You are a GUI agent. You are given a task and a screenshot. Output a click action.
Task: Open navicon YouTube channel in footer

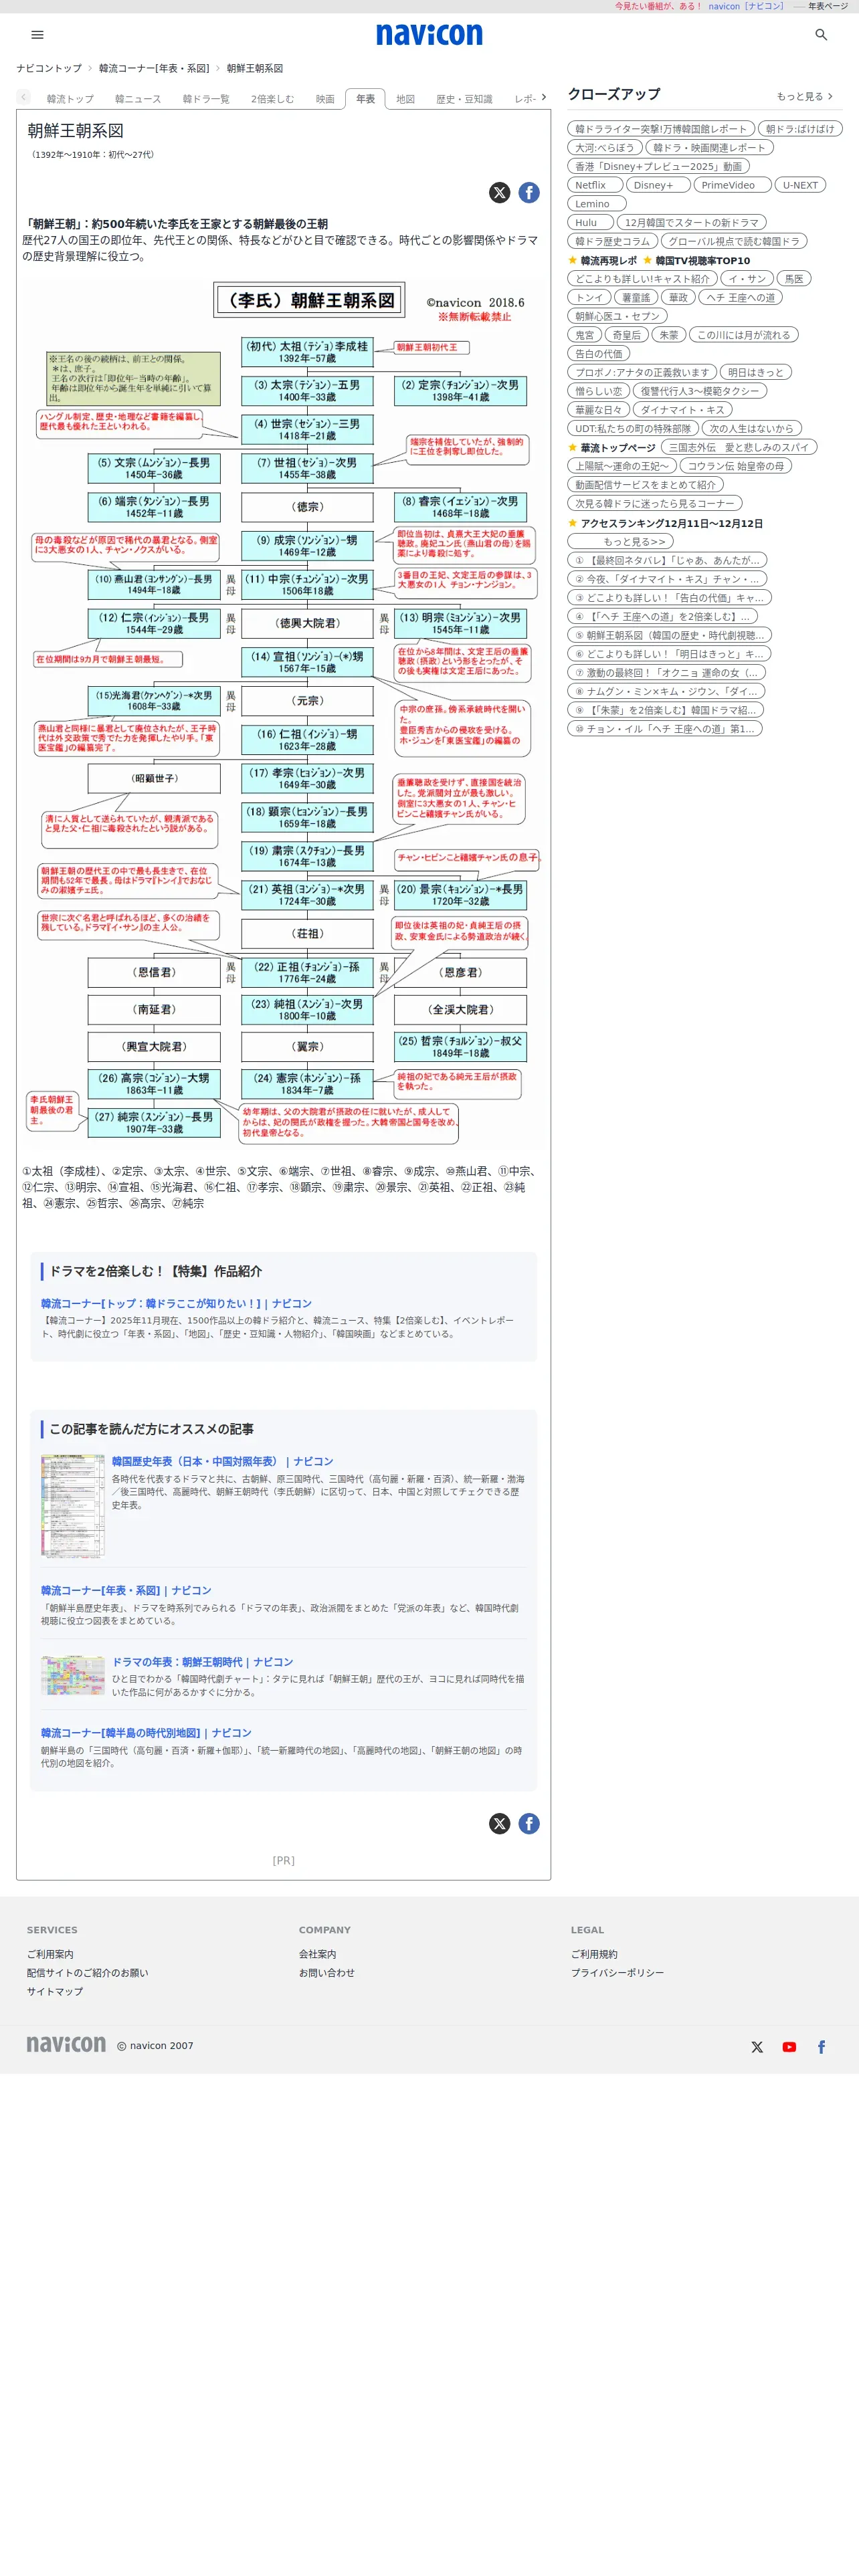tap(789, 2047)
